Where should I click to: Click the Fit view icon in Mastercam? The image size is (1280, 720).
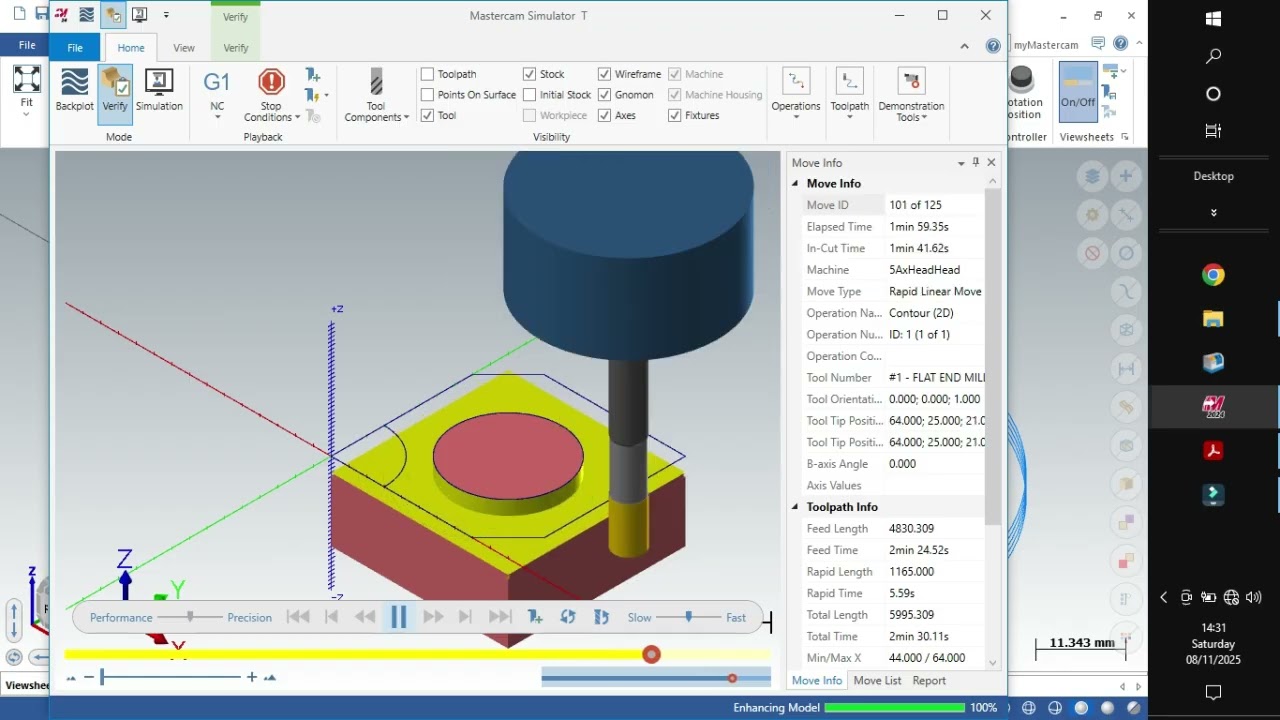[x=27, y=79]
